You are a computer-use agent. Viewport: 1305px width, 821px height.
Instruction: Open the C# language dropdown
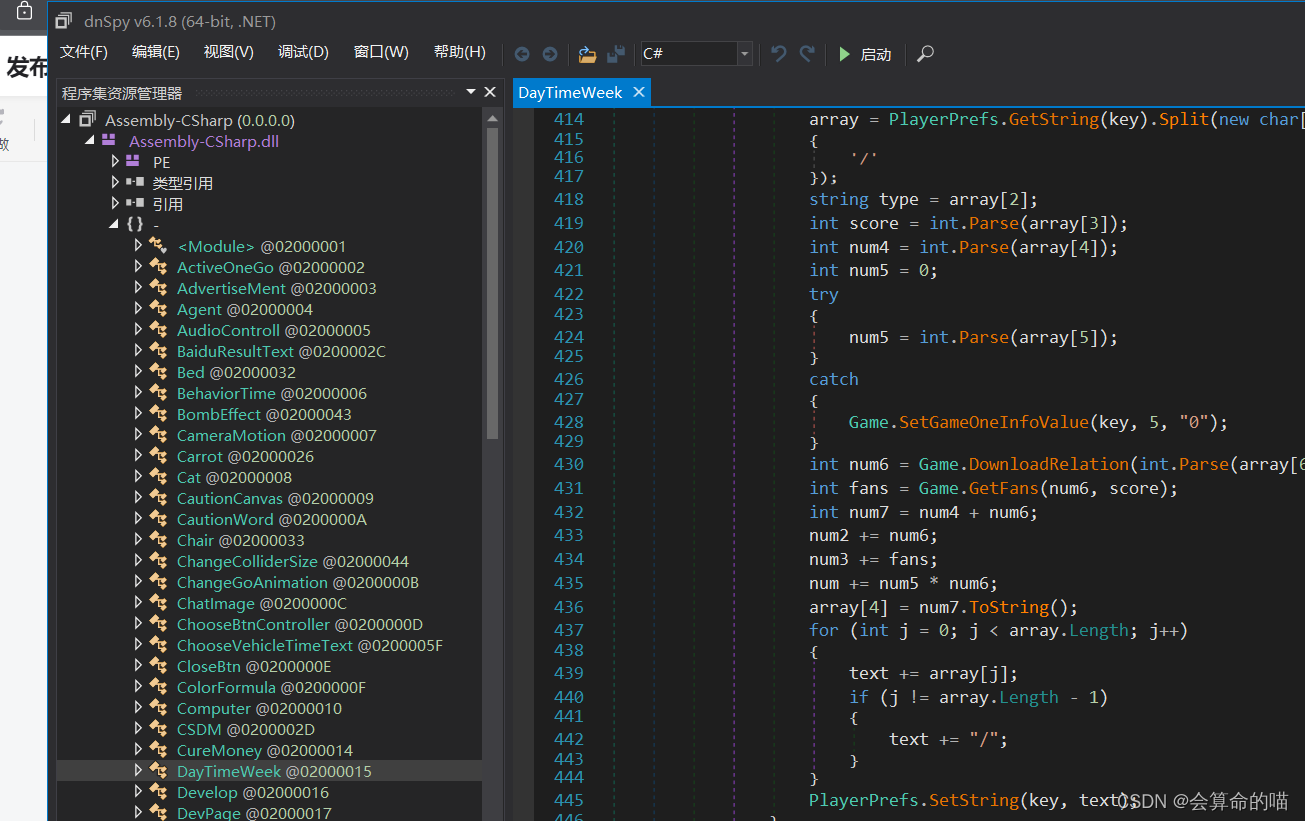[744, 54]
